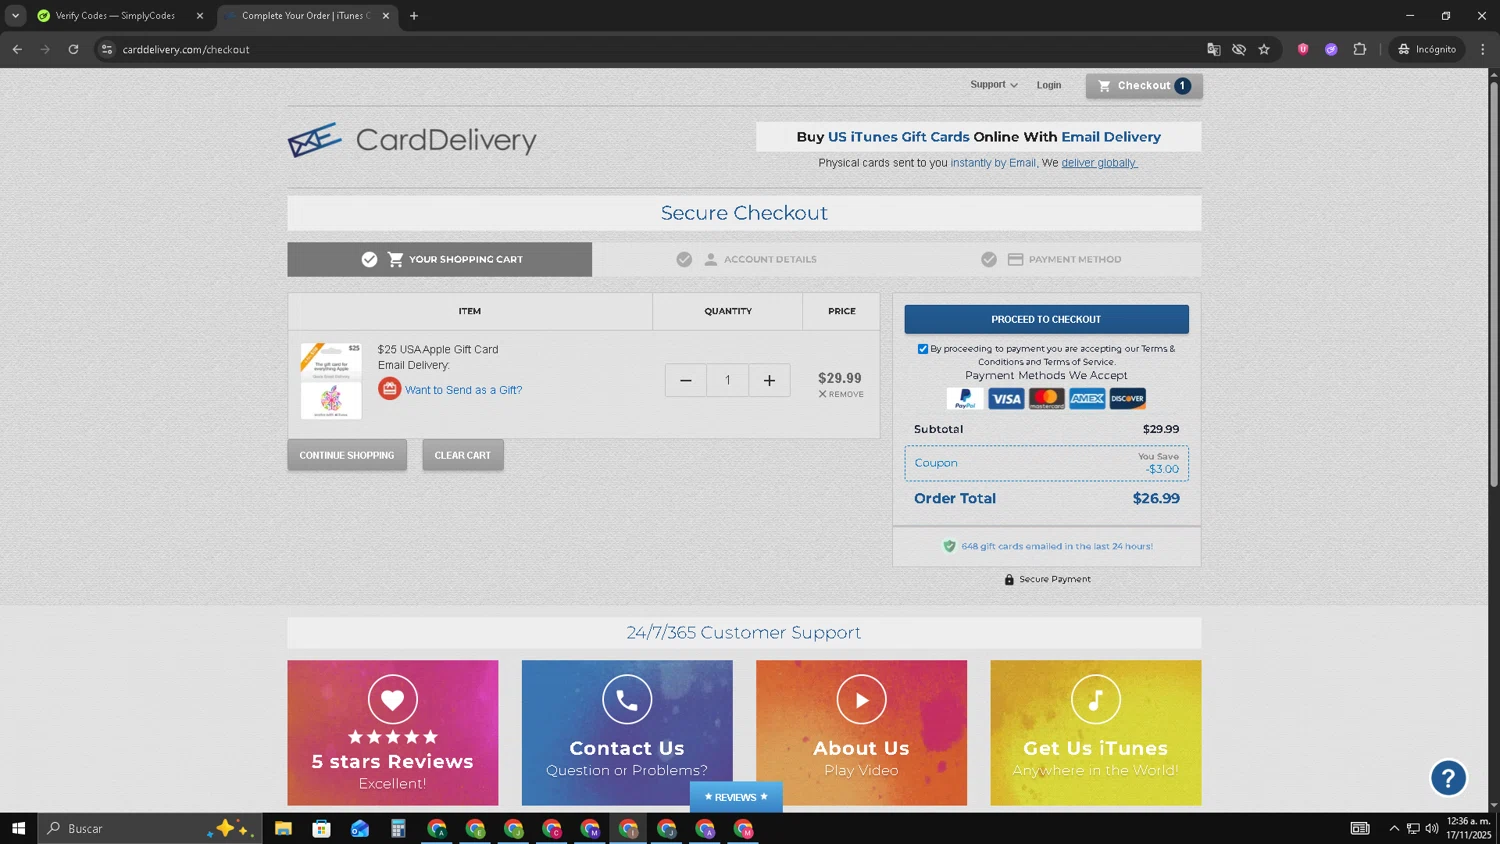The height and width of the screenshot is (844, 1500).
Task: Click the taskbar Buscar search box
Action: (x=150, y=828)
